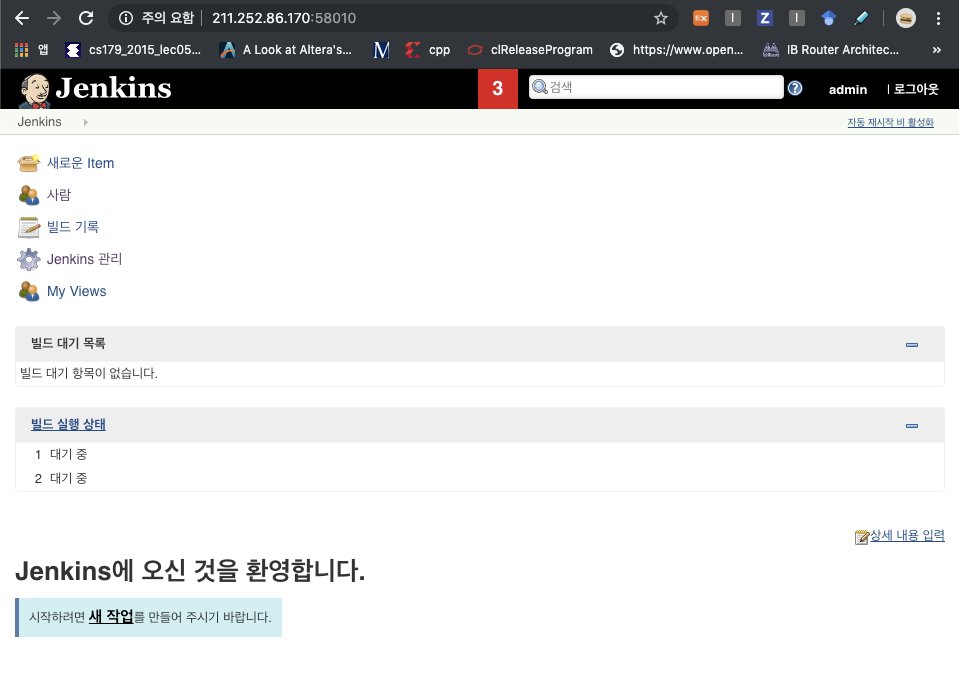Open the 새로운 Item link
959x682 pixels.
81,163
